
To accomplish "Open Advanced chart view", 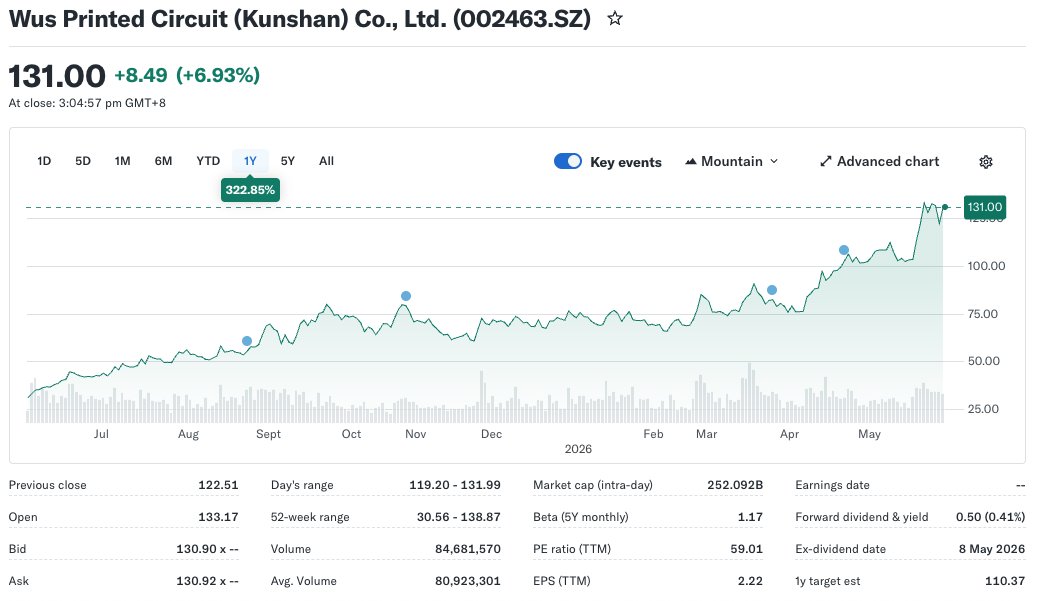I will 879,161.
